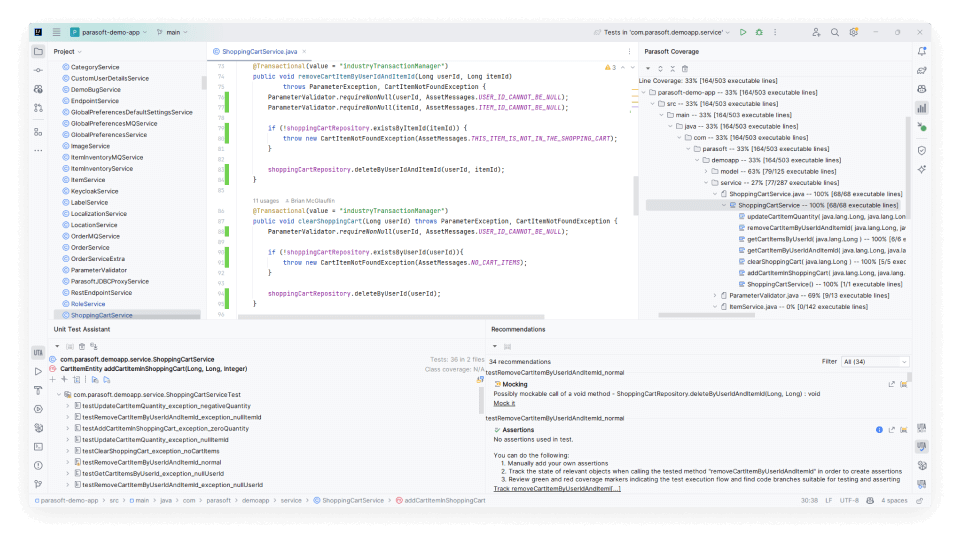Click the UTF-8 encoding status entry

[x=849, y=501]
